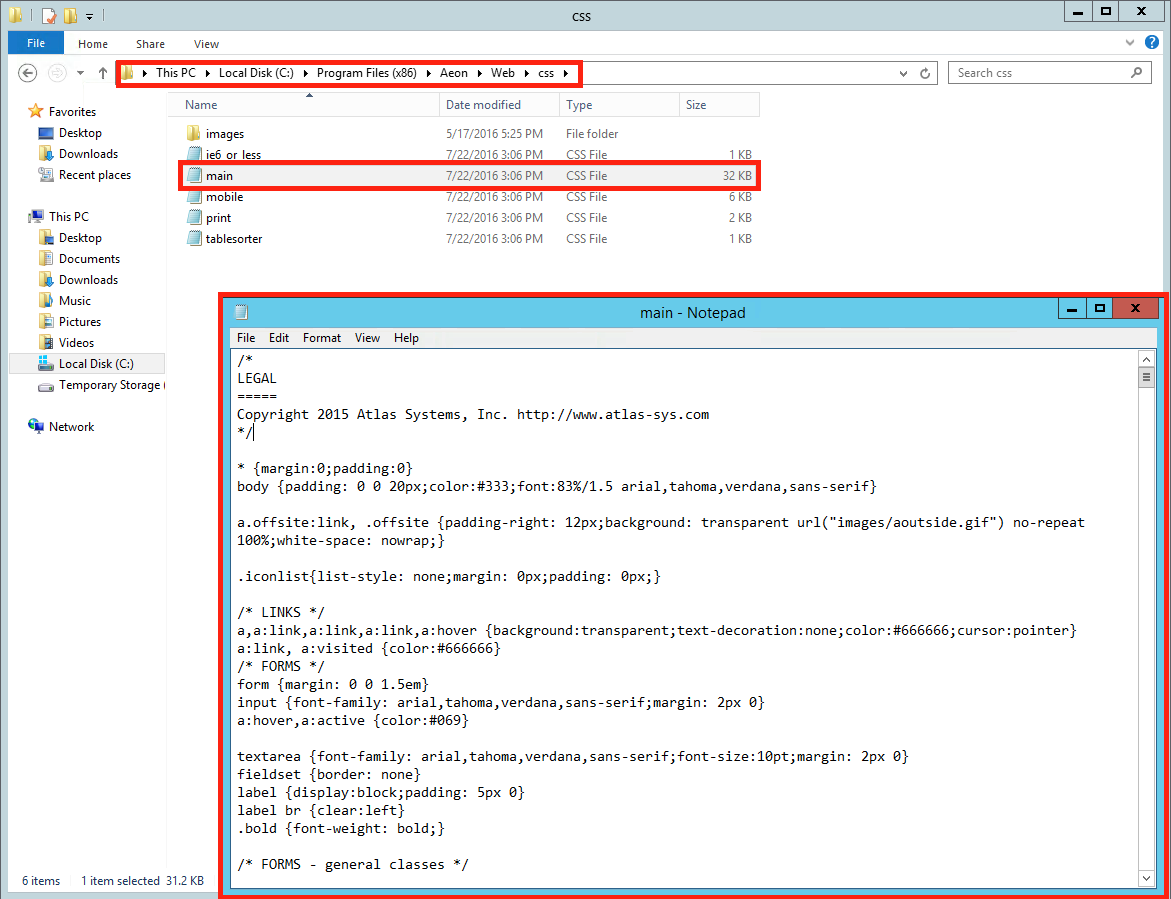
Task: Click the blue Help question mark icon
Action: [x=1152, y=43]
